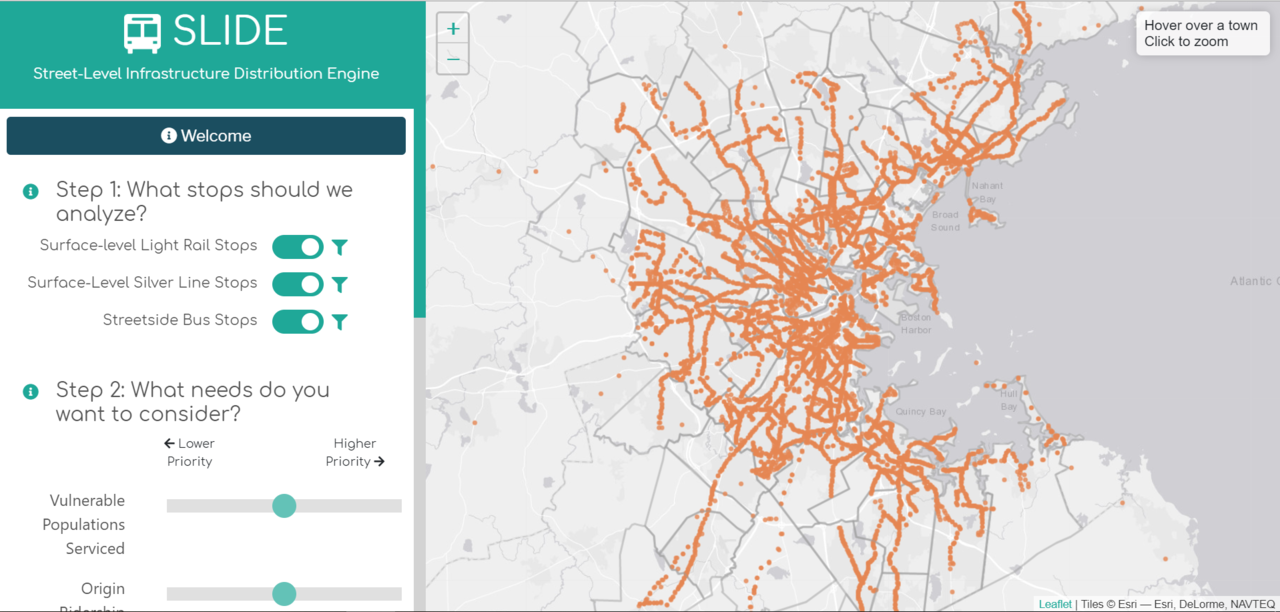The width and height of the screenshot is (1280, 612).
Task: Click the info icon beside Step 1
Action: tap(31, 191)
